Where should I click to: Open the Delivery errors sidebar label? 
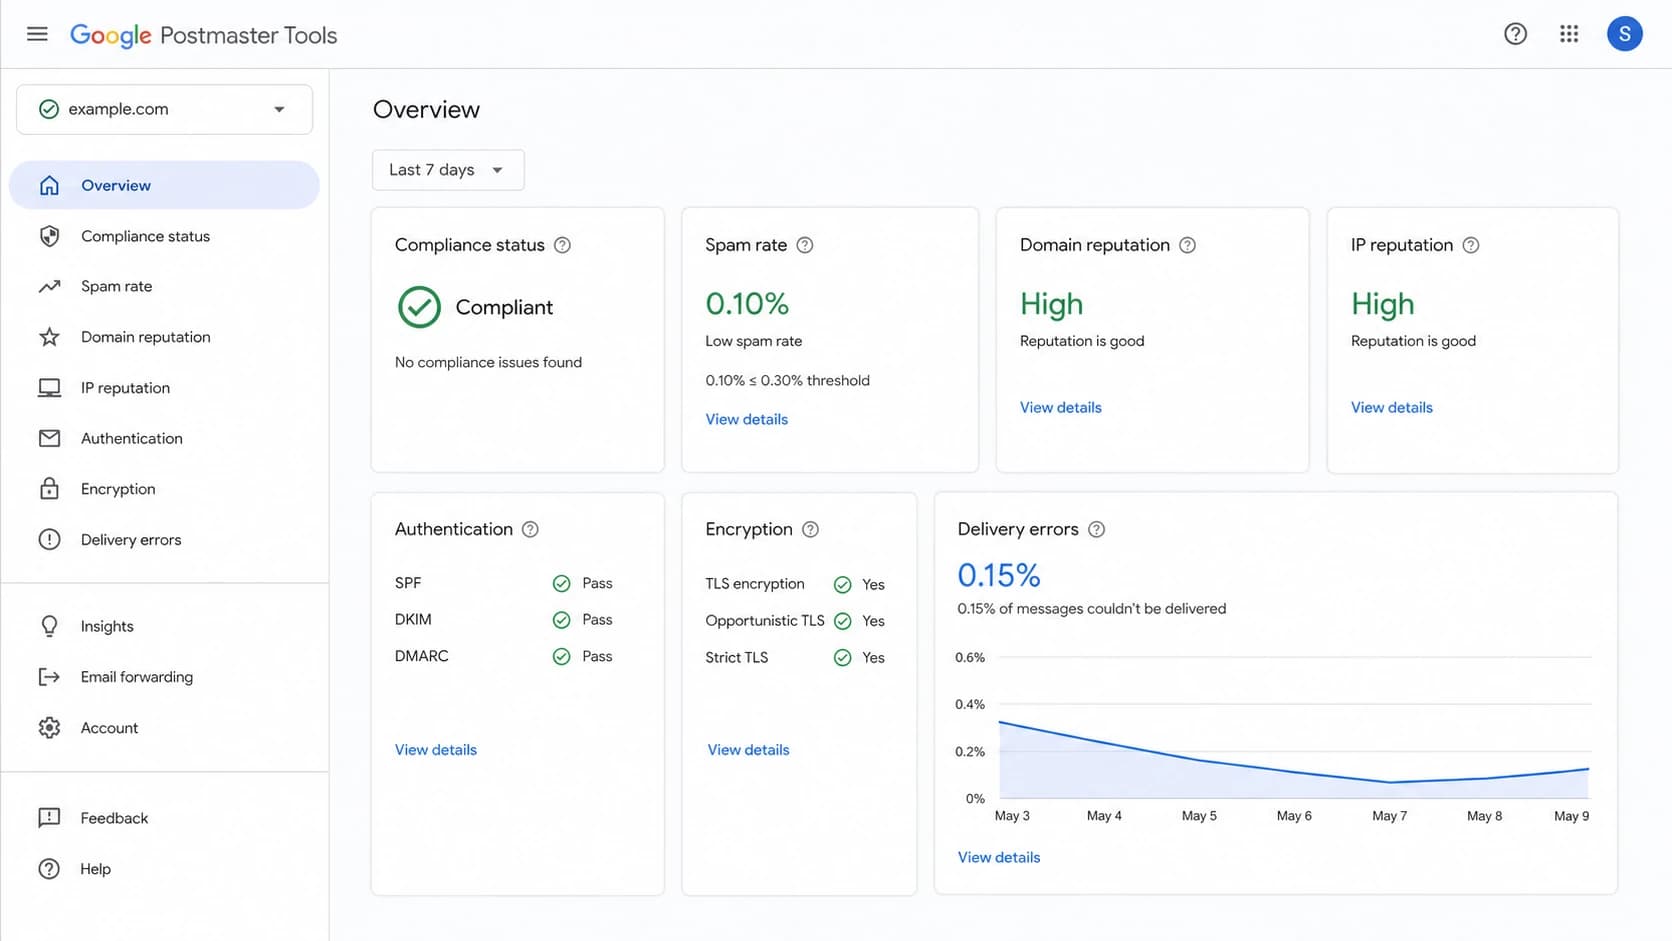[x=131, y=539]
